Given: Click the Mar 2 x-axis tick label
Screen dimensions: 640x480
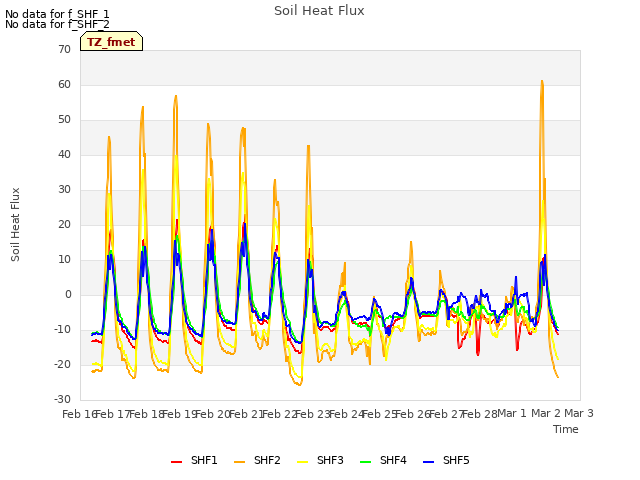Looking at the screenshot, I should click(546, 413).
